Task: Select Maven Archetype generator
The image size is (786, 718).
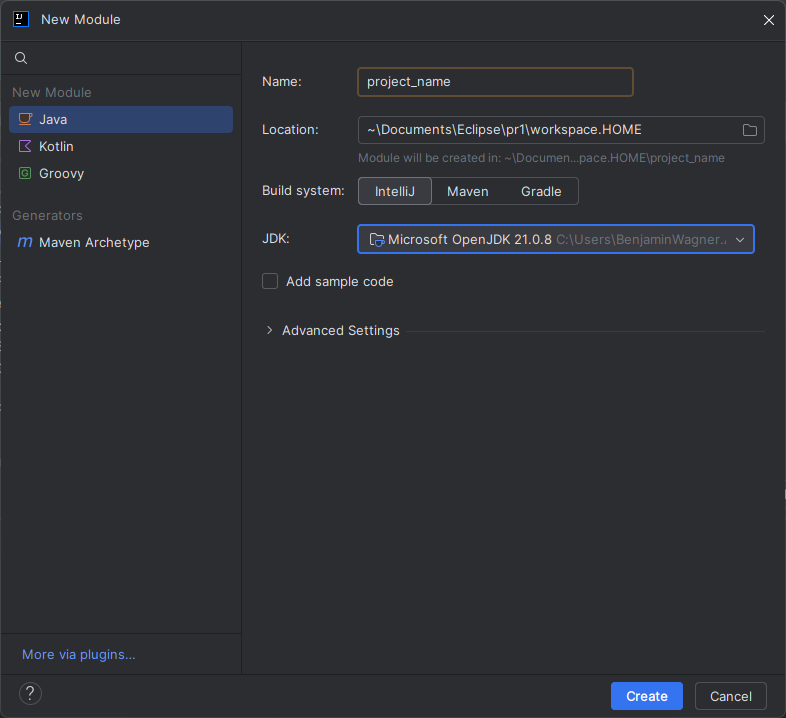Action: tap(94, 242)
